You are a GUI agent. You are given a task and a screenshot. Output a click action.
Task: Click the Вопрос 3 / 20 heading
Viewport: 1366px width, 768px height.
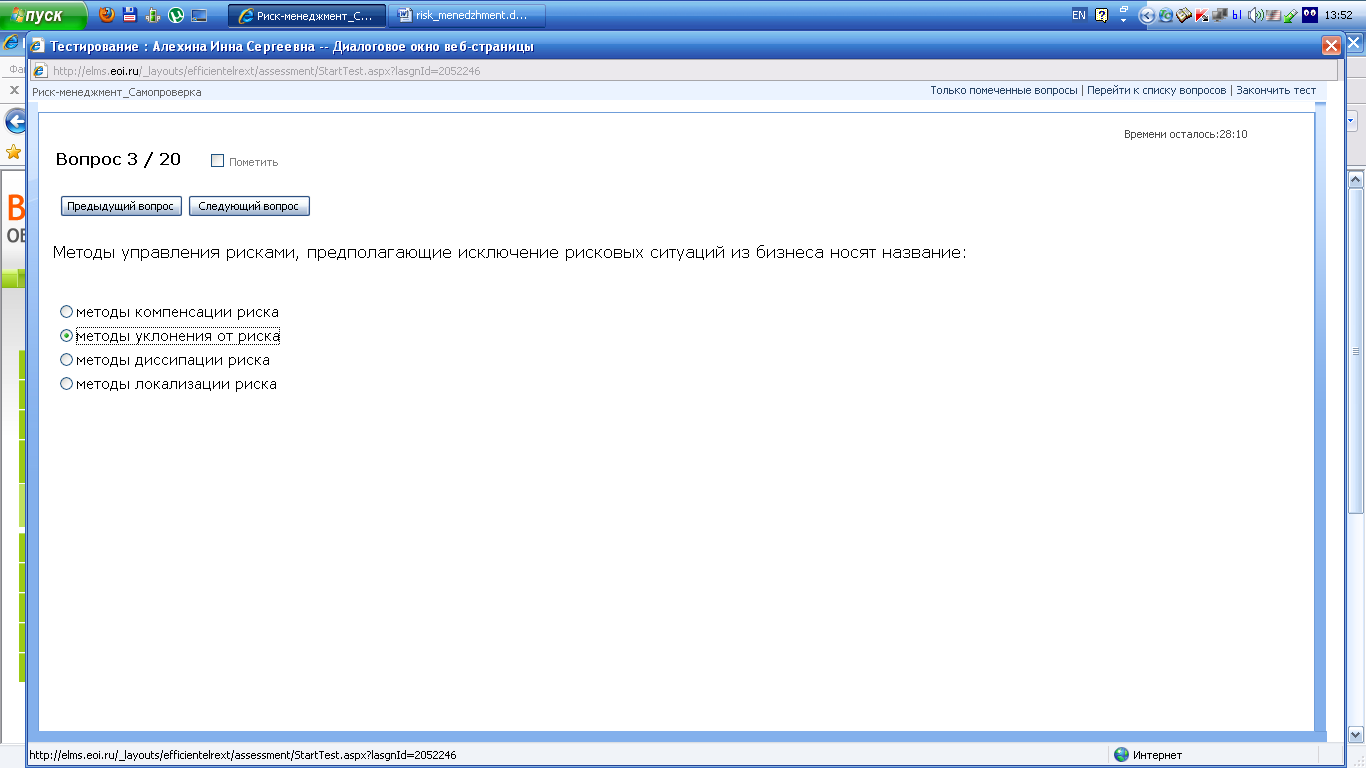118,159
